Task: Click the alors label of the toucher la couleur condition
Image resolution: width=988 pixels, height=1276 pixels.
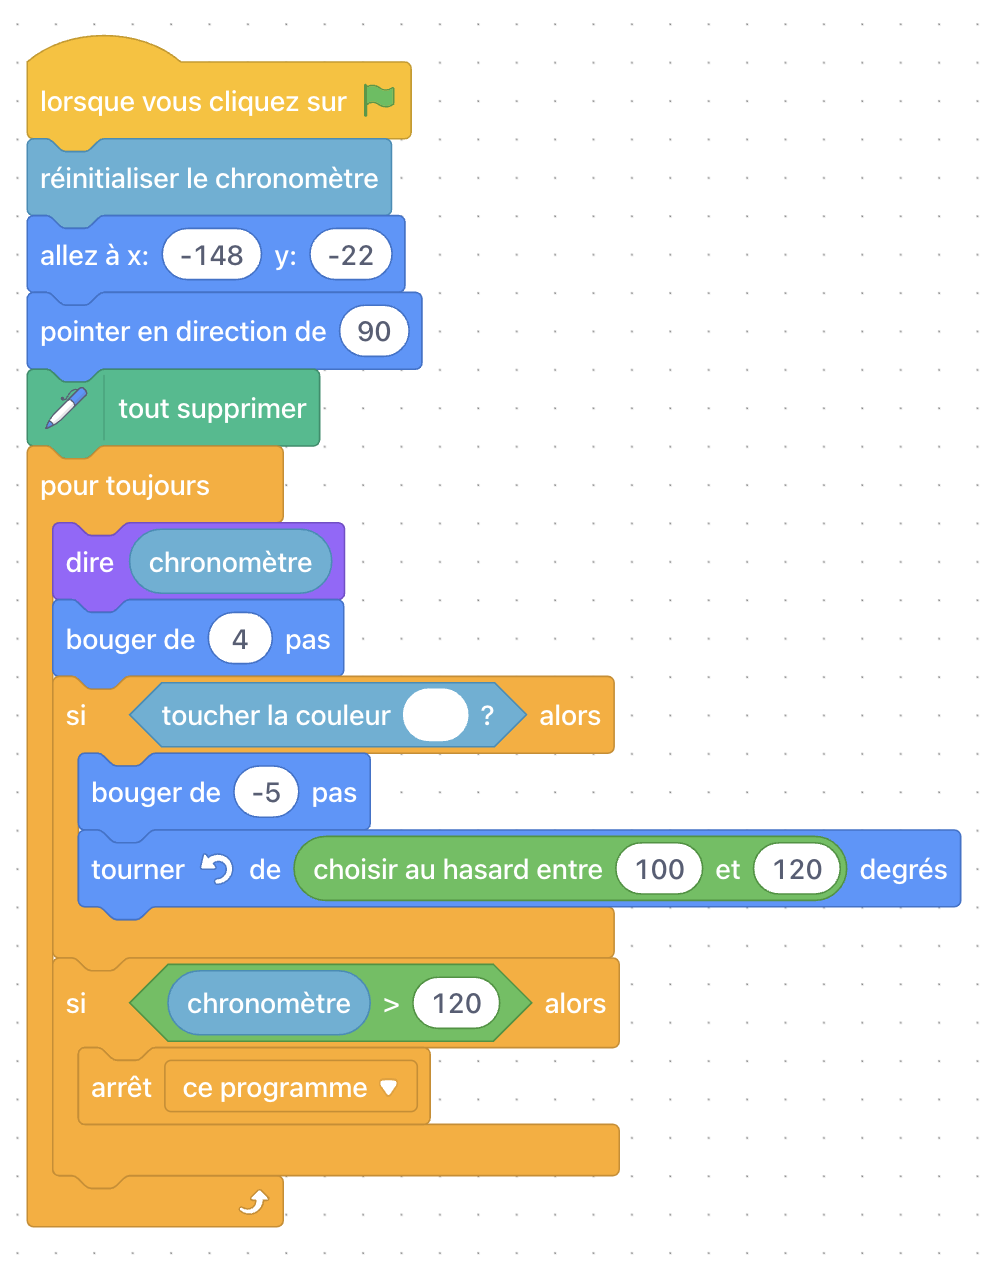Action: pyautogui.click(x=570, y=715)
